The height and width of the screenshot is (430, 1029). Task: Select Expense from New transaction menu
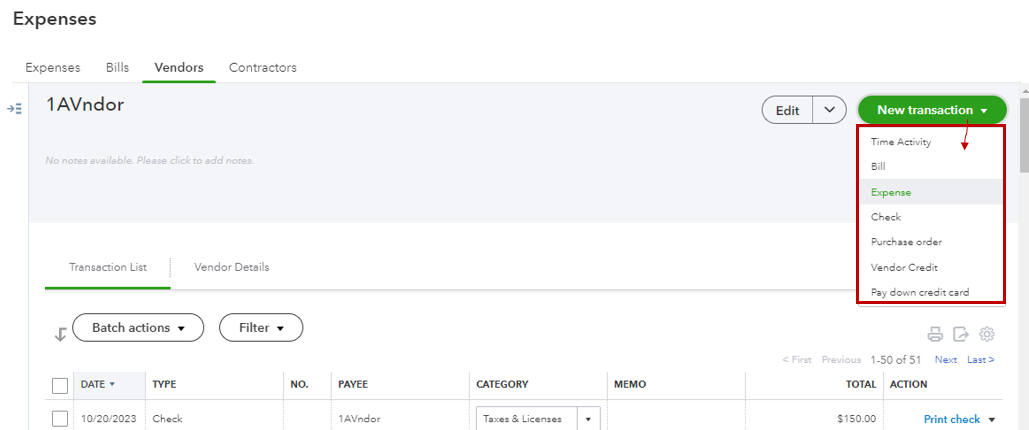click(x=891, y=192)
